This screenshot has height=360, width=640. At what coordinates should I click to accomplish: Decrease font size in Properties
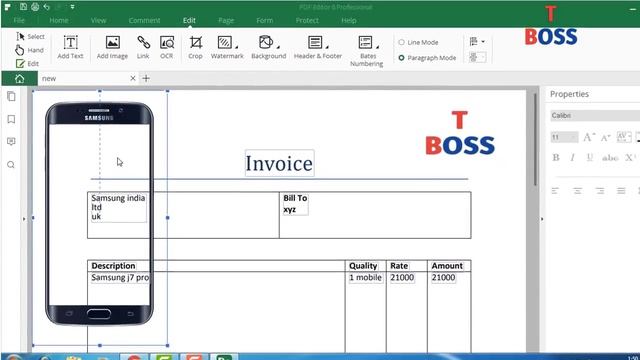click(605, 138)
